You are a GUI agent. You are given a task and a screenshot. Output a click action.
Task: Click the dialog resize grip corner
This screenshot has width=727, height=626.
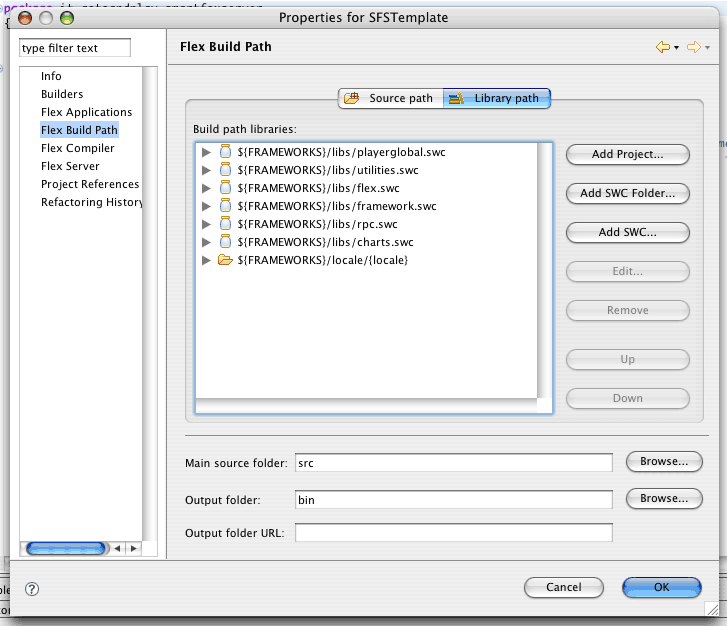tap(712, 609)
